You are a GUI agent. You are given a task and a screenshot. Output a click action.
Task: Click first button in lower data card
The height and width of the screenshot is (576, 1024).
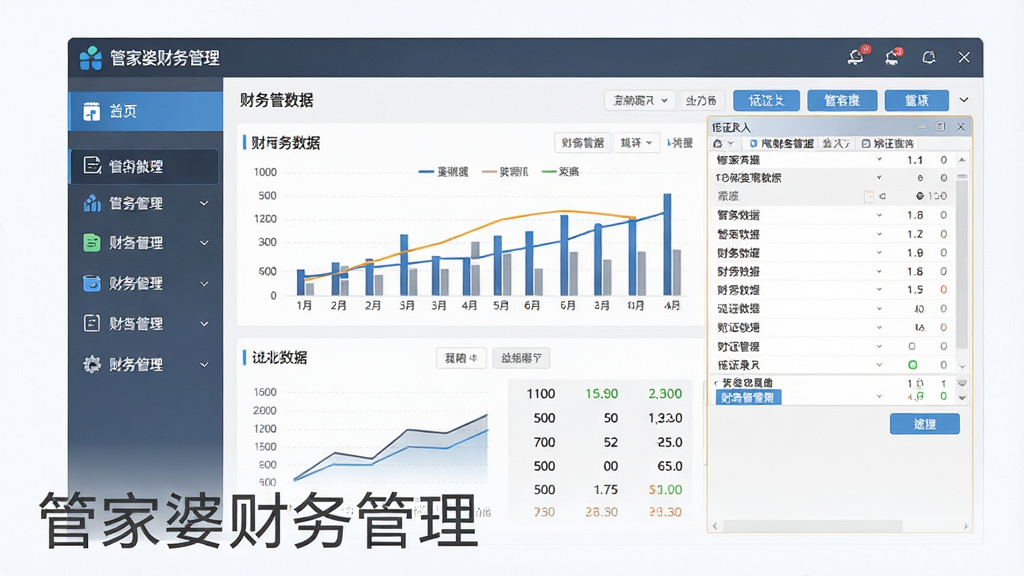pos(461,358)
